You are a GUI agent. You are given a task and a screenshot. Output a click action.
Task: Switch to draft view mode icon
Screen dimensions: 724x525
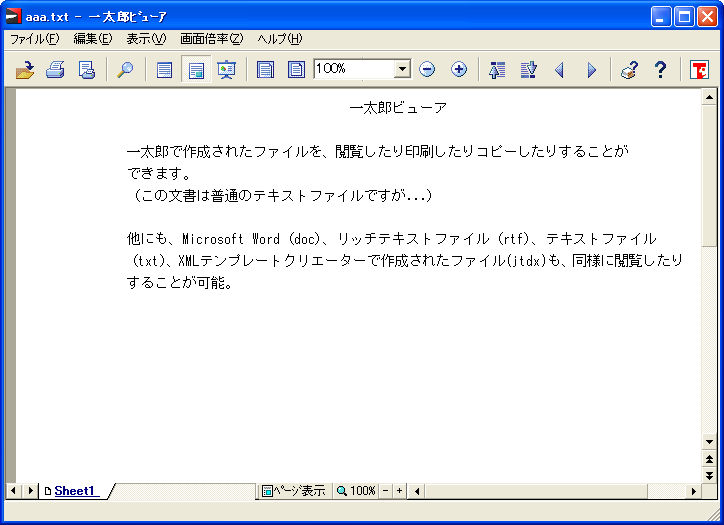[x=164, y=70]
